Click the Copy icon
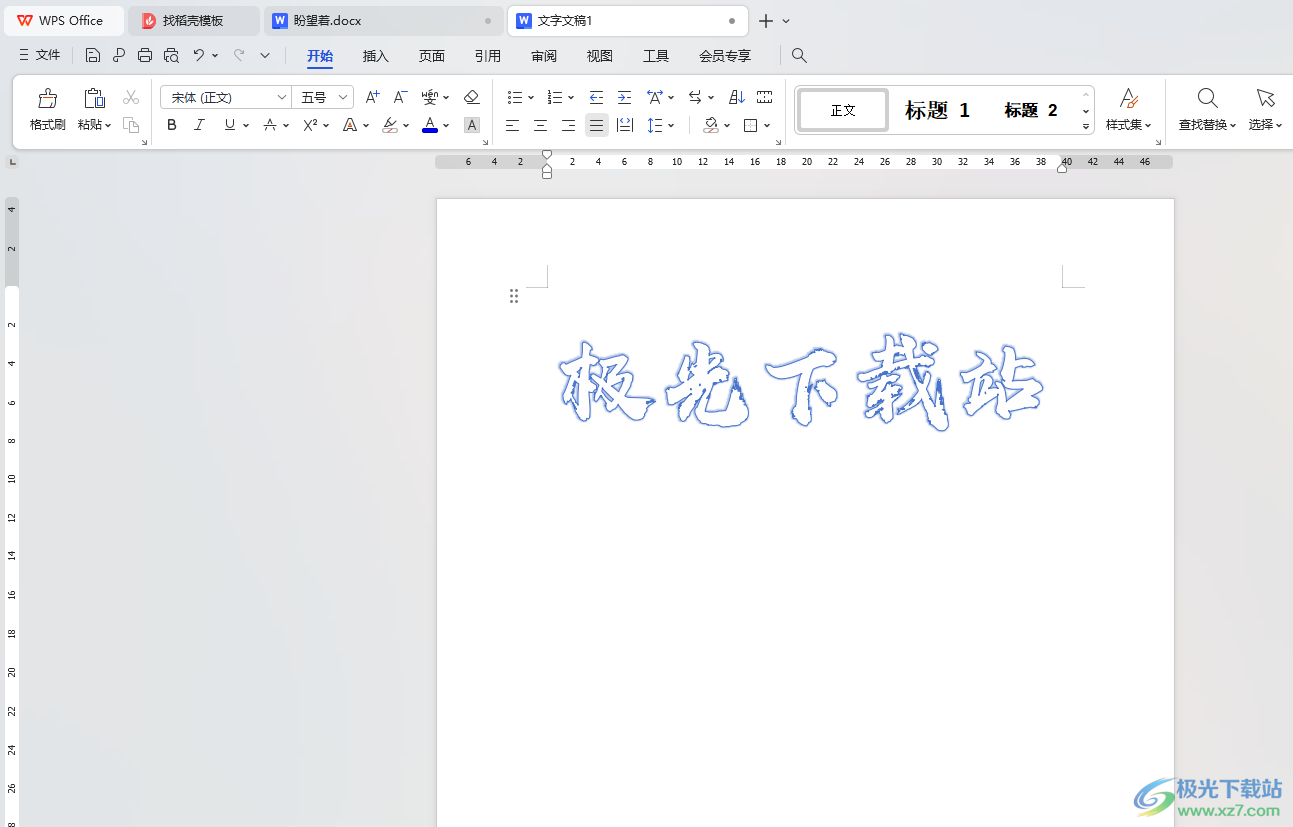The width and height of the screenshot is (1293, 827). point(131,125)
